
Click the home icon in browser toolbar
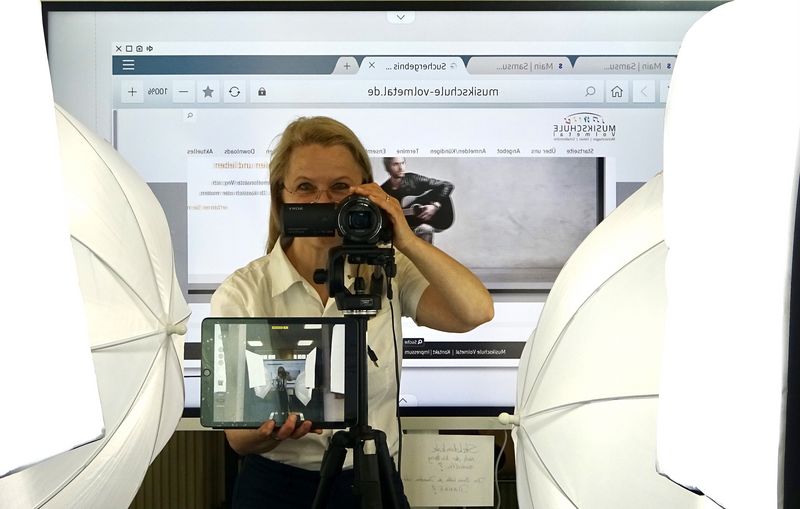[x=617, y=92]
